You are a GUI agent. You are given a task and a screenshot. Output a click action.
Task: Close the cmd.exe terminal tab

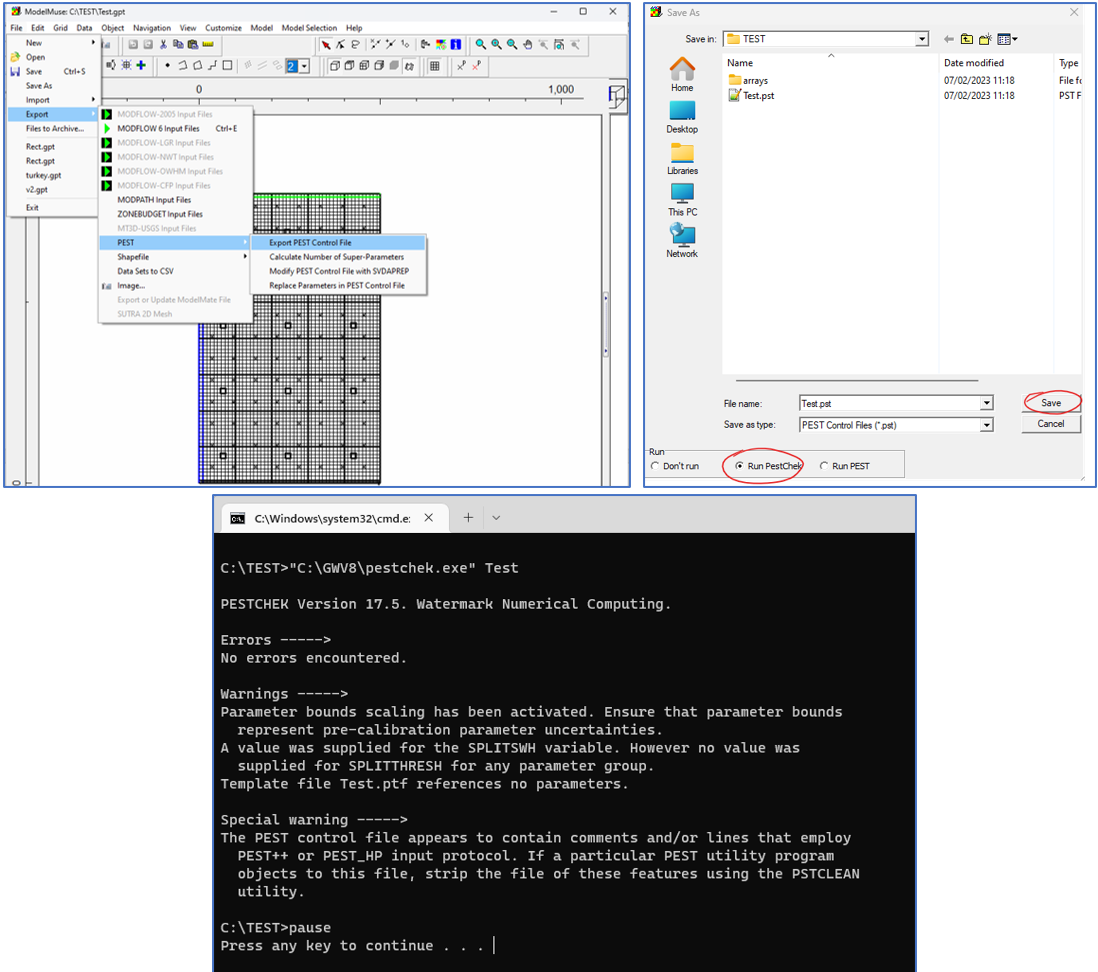[429, 518]
